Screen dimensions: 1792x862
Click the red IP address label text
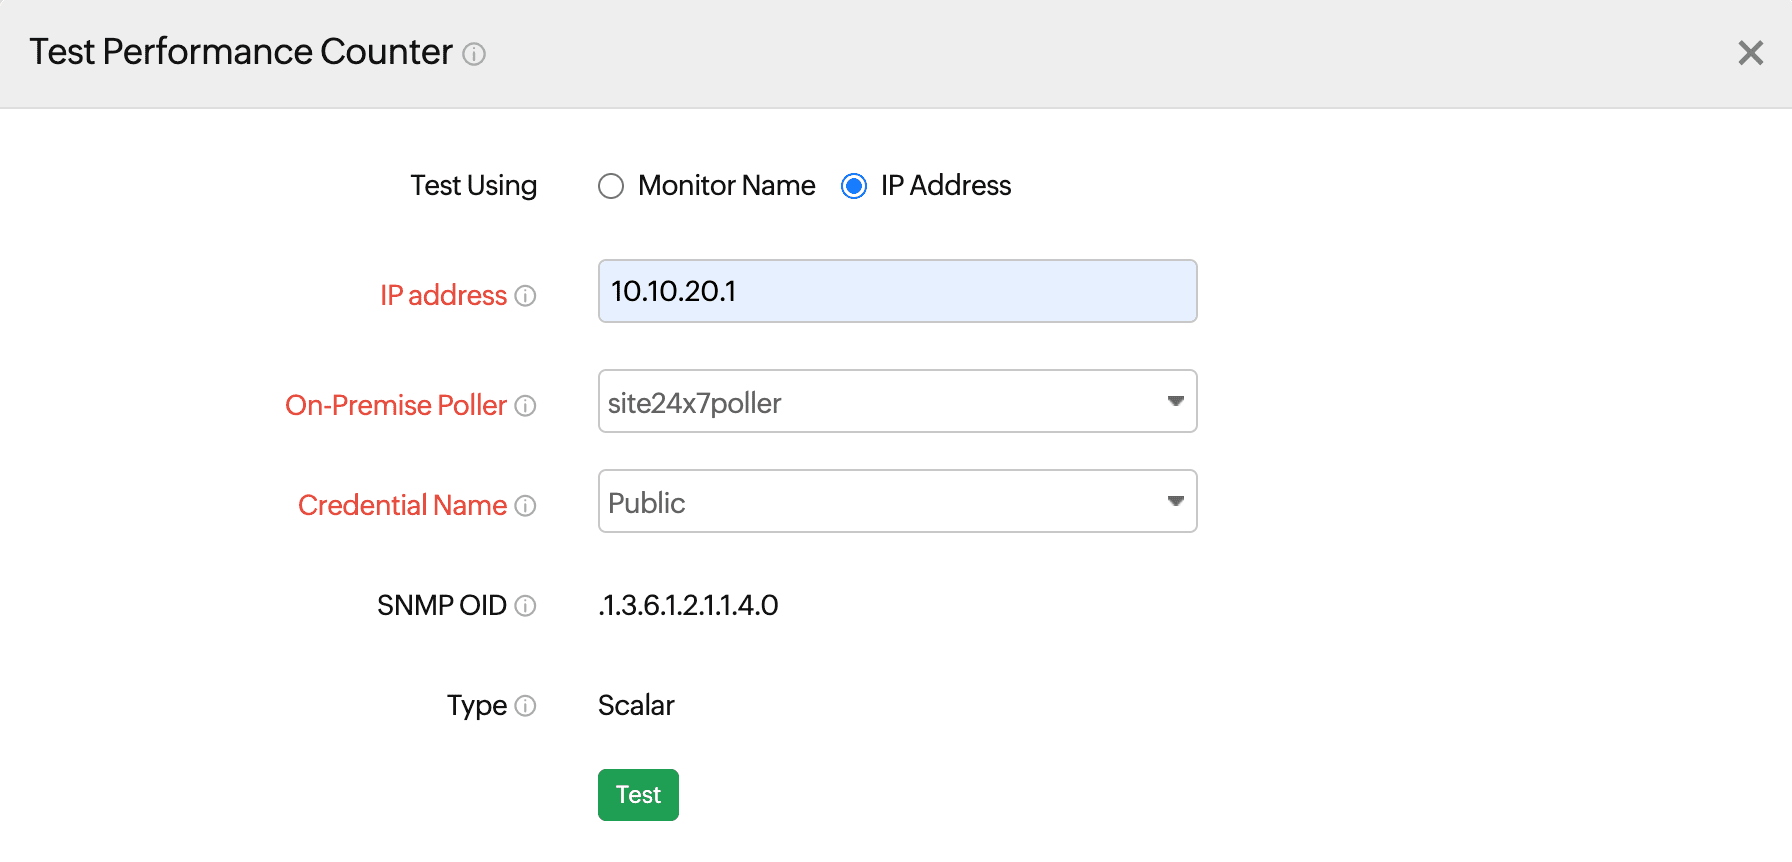pyautogui.click(x=443, y=295)
